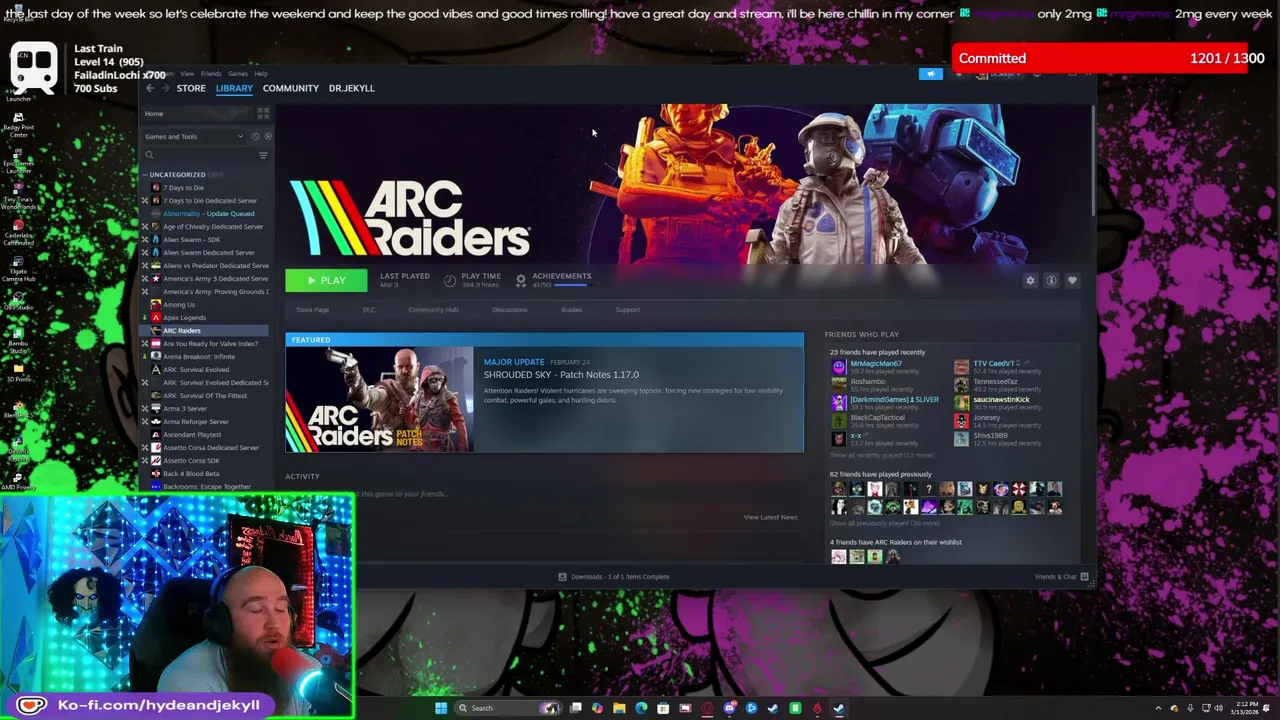Select Arena Breakout: Infinite entry
The height and width of the screenshot is (720, 1280).
pyautogui.click(x=199, y=357)
